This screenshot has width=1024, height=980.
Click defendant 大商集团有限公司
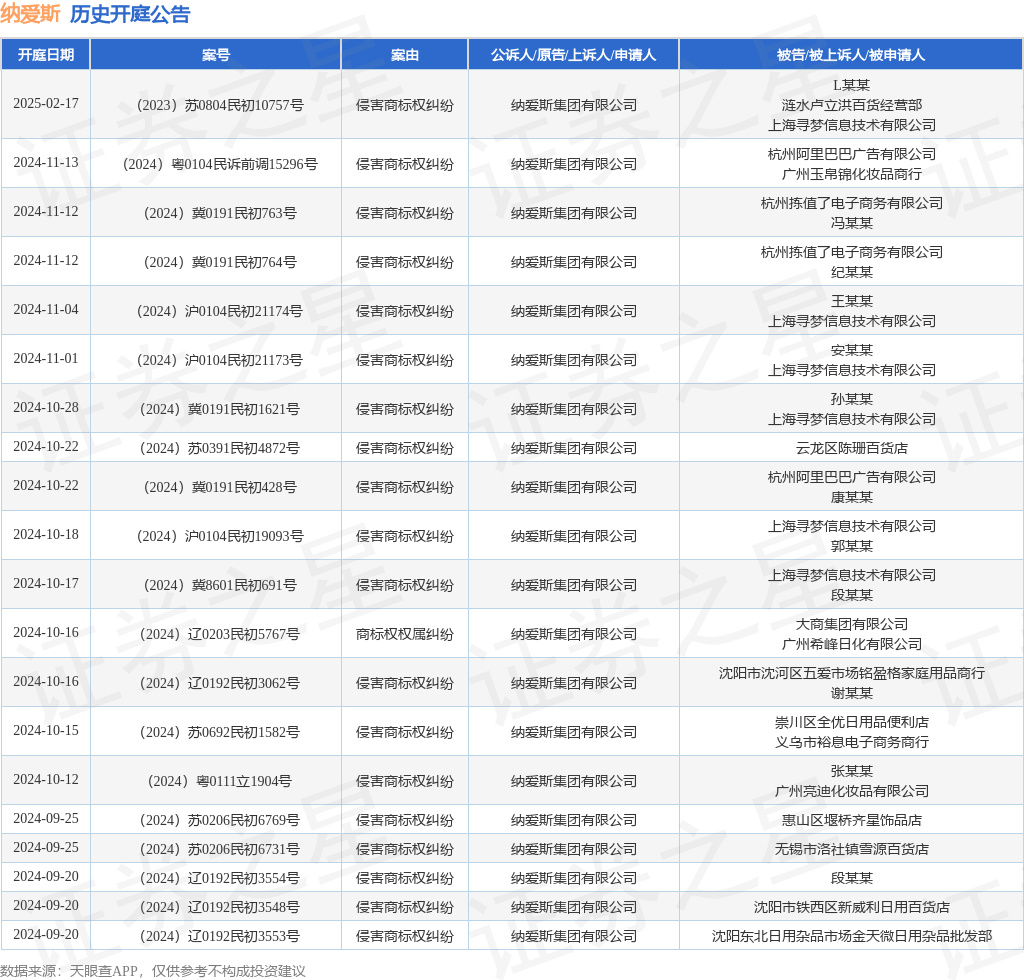(x=852, y=624)
